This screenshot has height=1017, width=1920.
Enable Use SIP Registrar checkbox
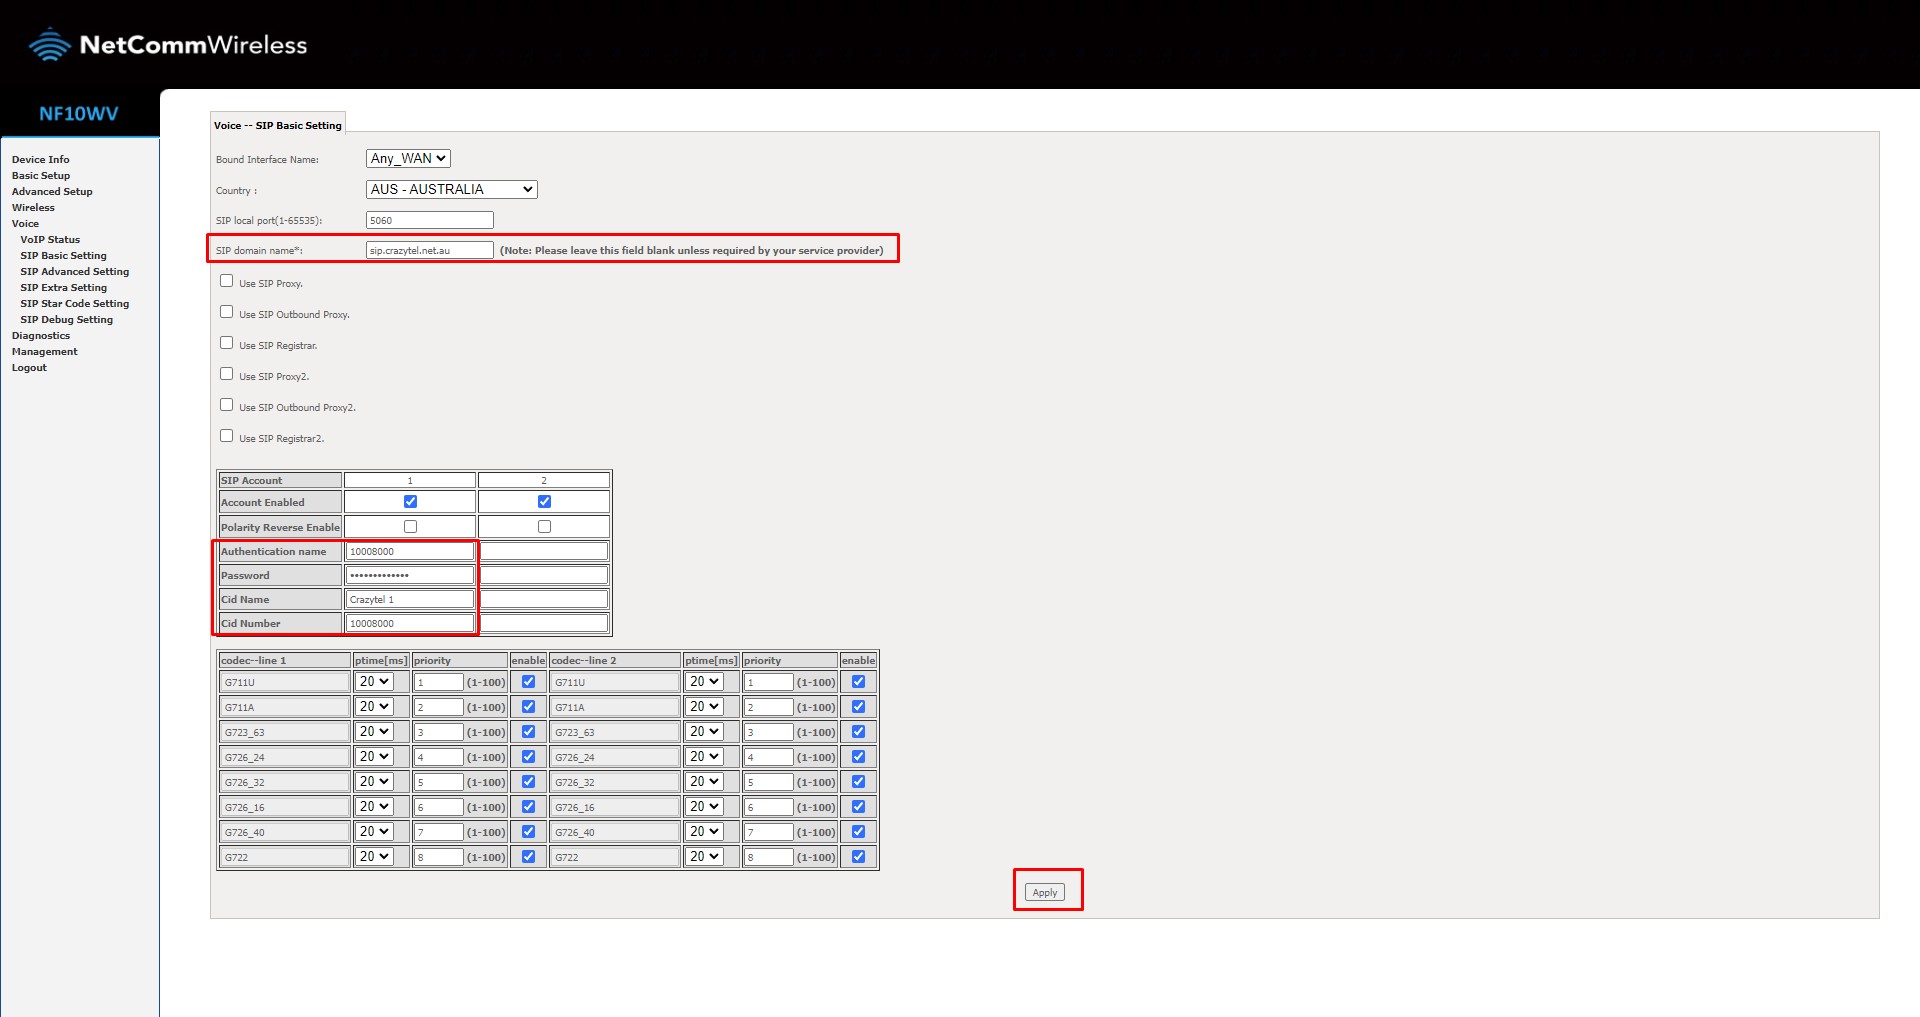(226, 343)
